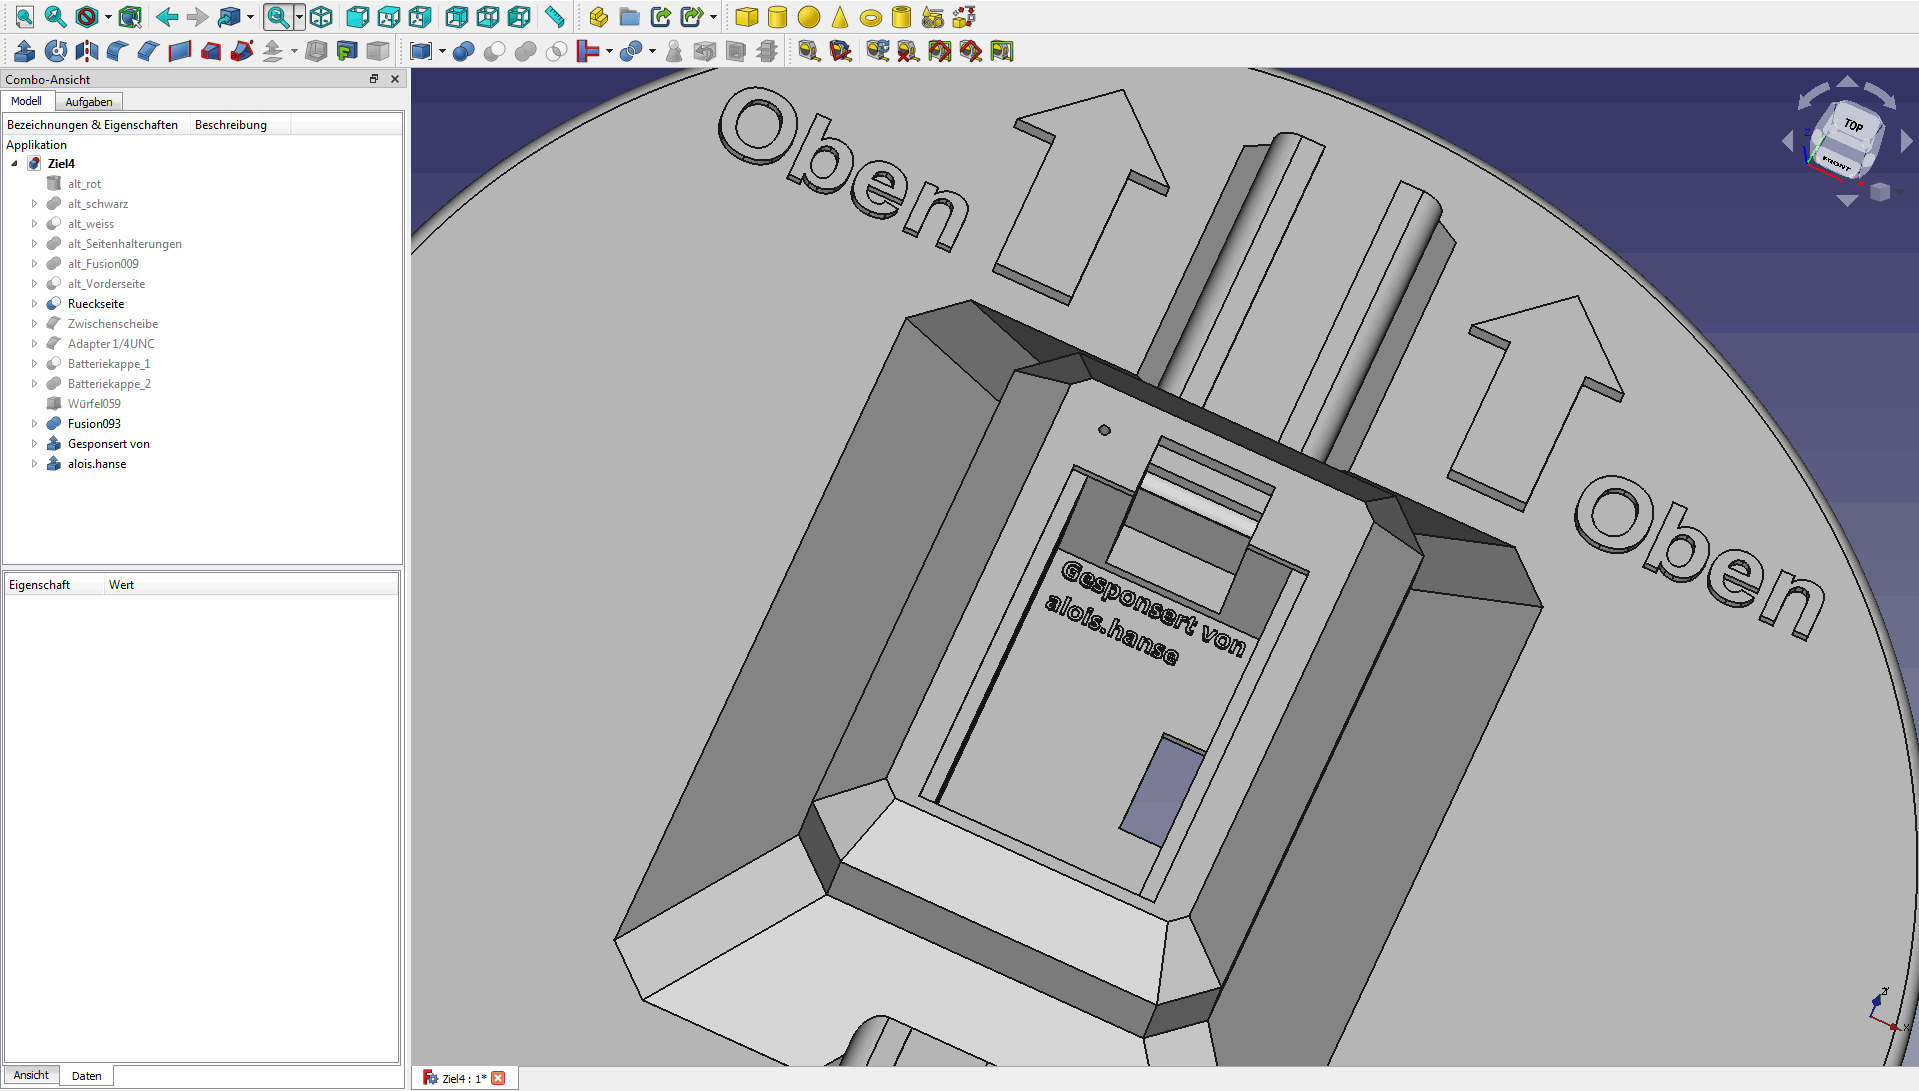
Task: Click the Measure angular icon
Action: point(841,51)
